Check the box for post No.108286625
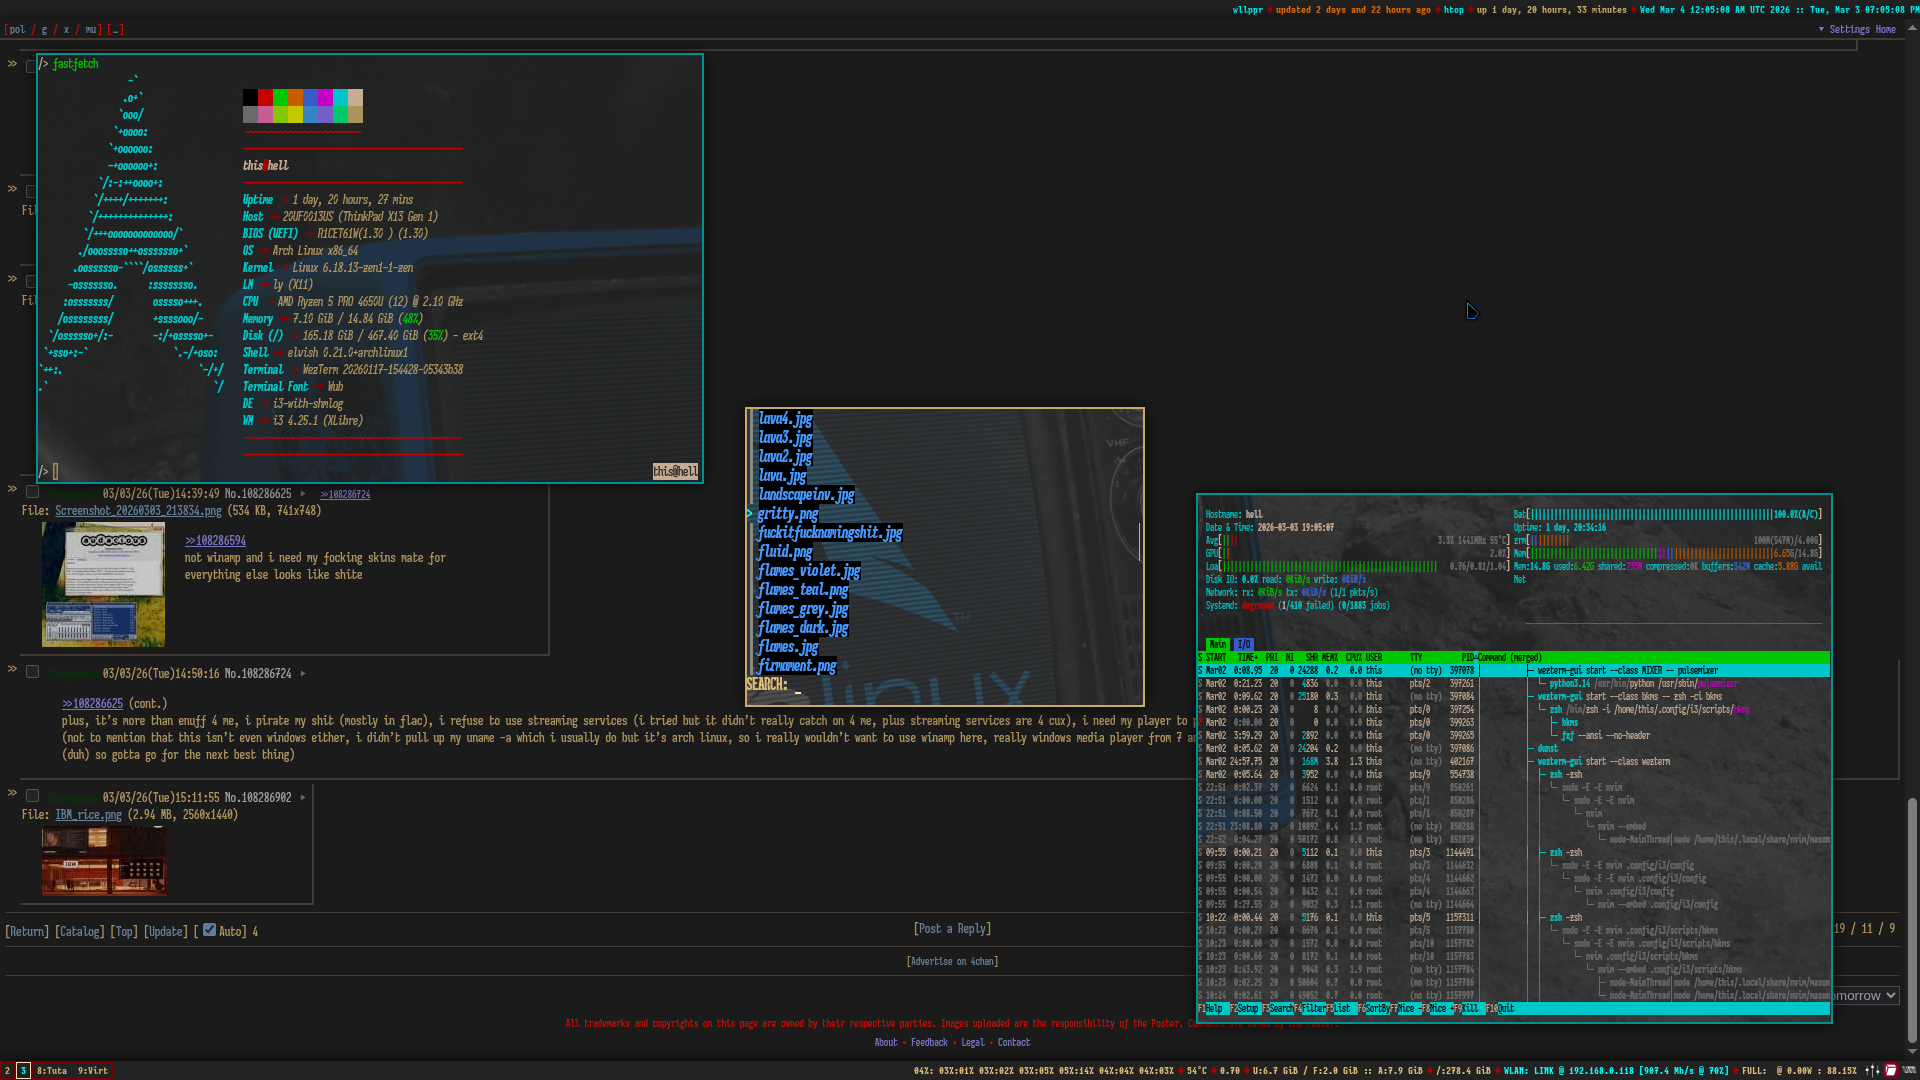The width and height of the screenshot is (1920, 1080). [x=32, y=492]
